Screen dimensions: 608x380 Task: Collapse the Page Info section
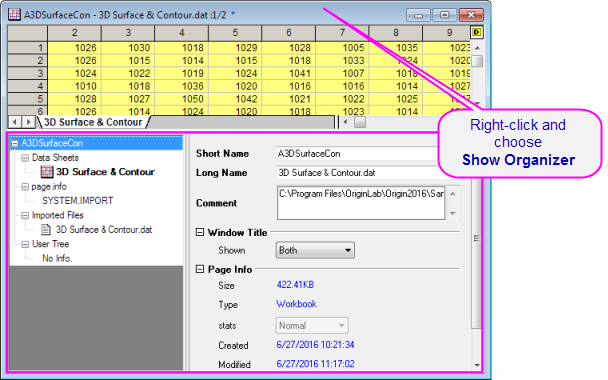200,269
